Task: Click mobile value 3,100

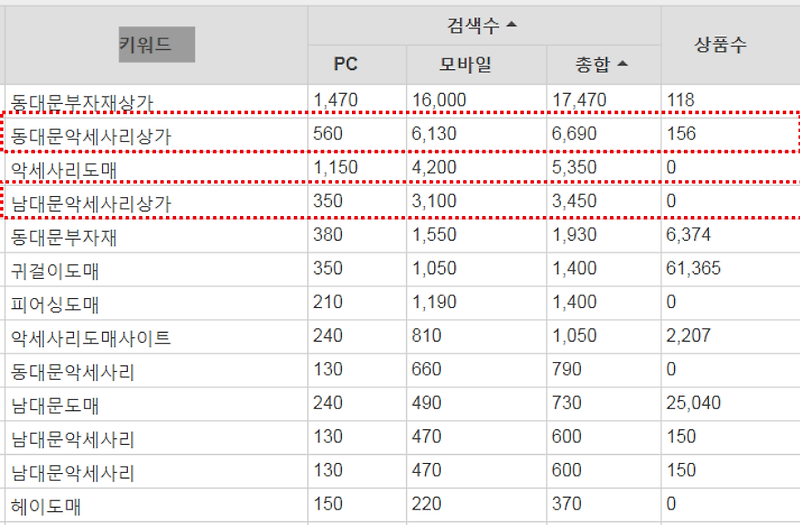Action: click(434, 201)
